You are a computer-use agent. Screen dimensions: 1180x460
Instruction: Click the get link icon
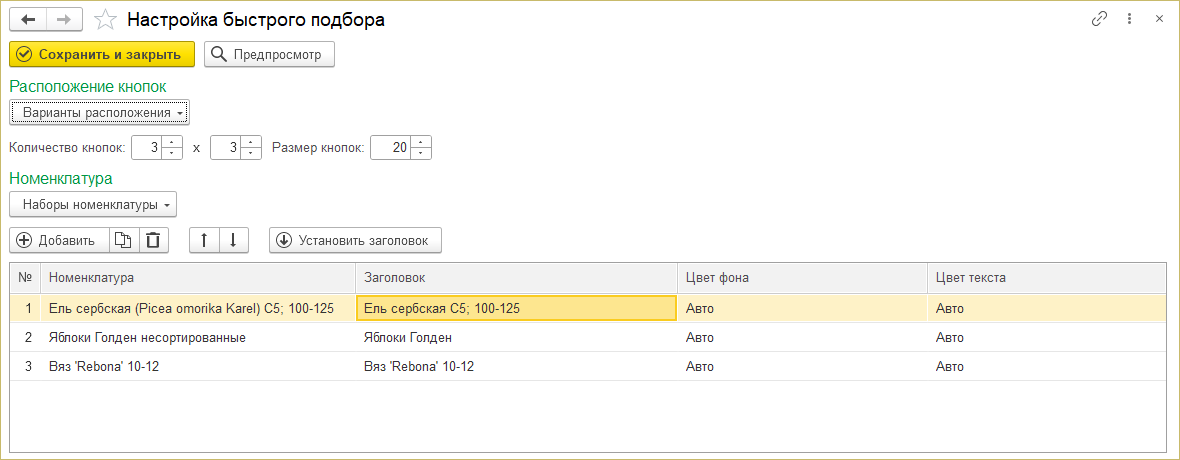1099,19
